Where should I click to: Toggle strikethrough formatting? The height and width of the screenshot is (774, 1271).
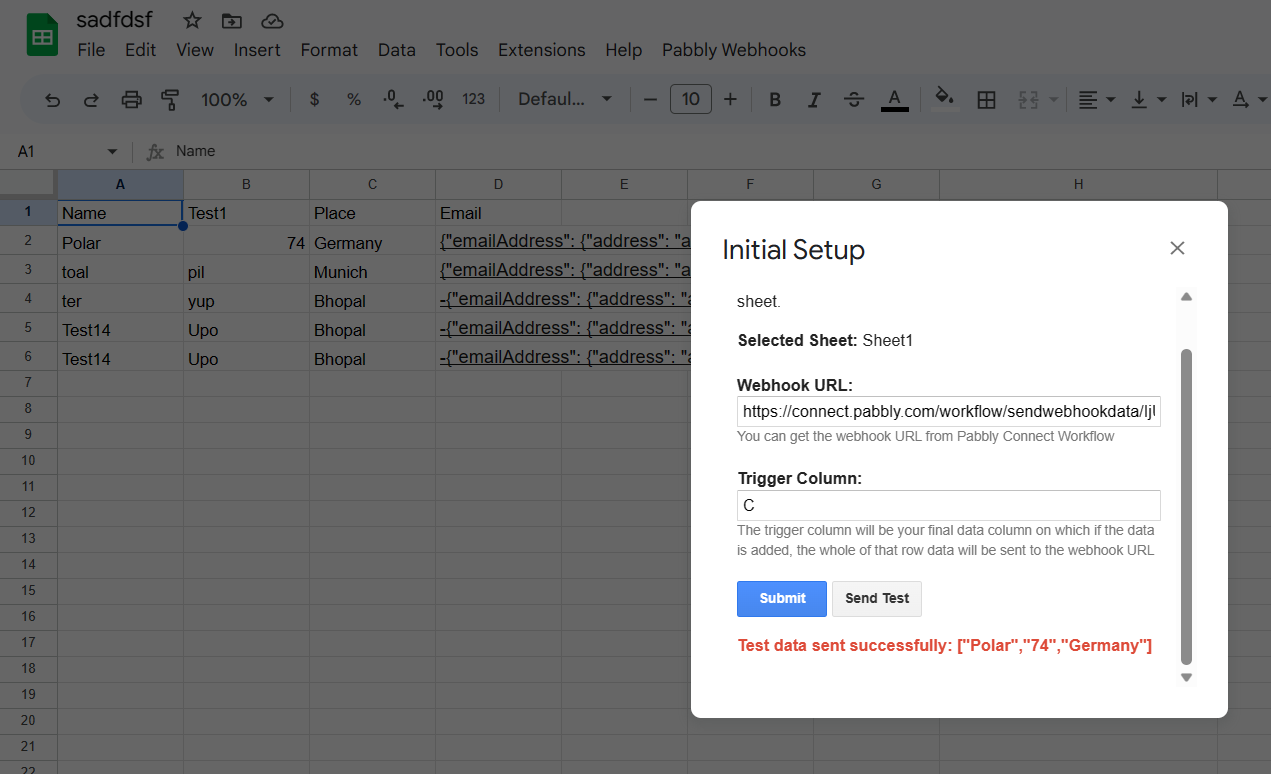tap(854, 99)
